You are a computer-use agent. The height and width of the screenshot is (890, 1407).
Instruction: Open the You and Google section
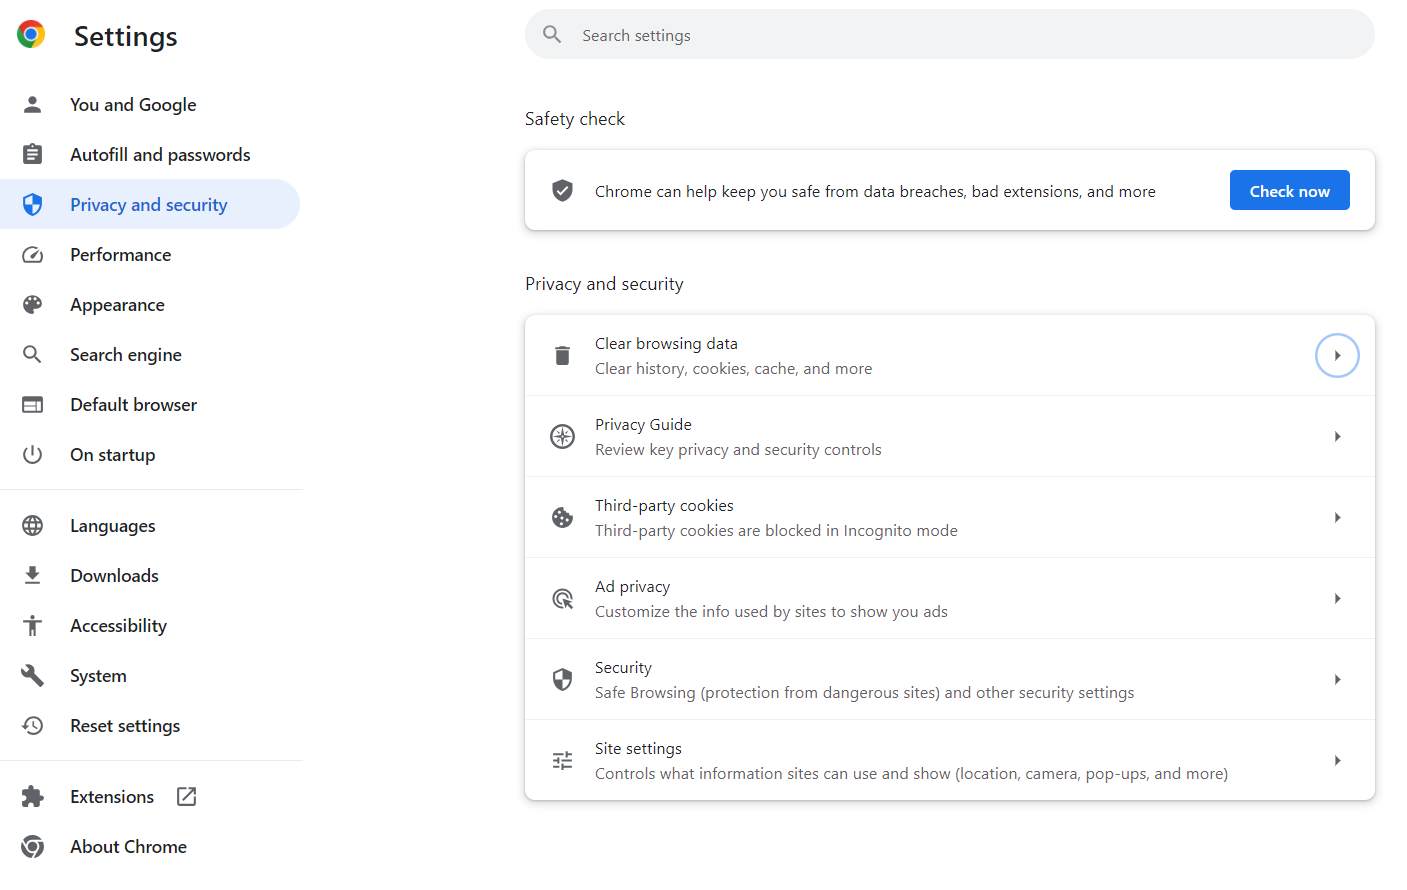(150, 104)
